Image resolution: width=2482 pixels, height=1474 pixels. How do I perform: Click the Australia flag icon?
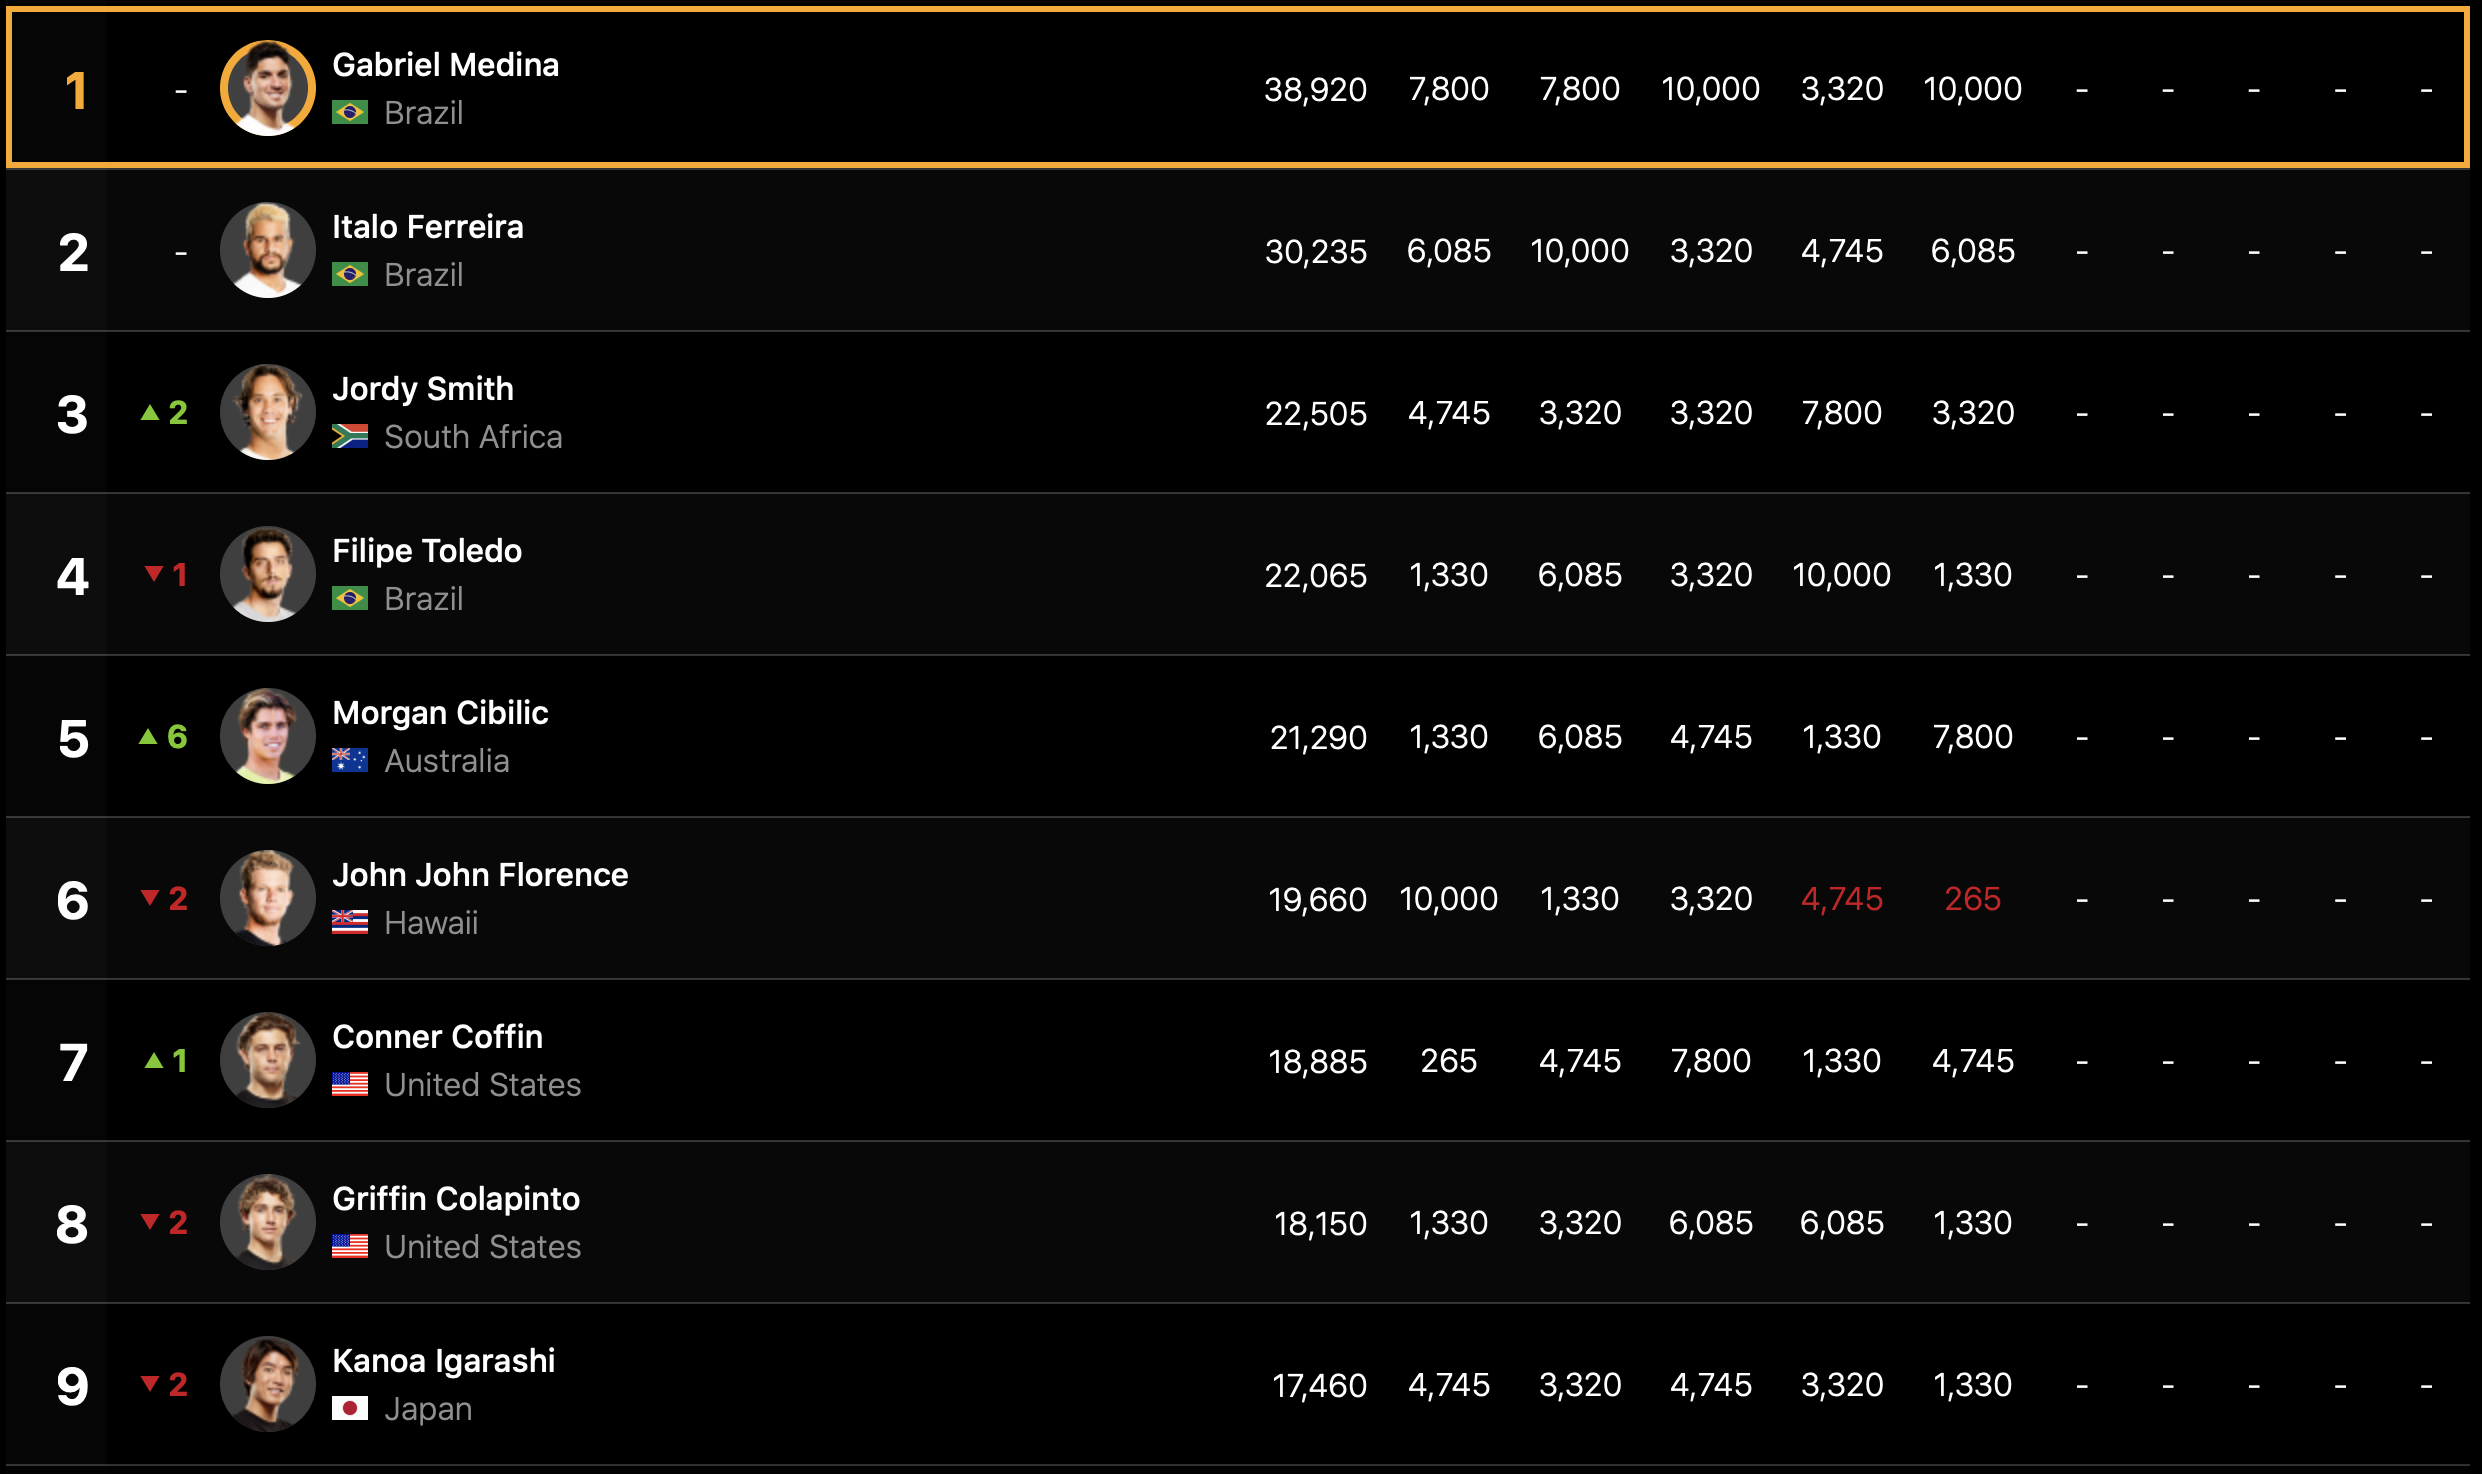(350, 761)
